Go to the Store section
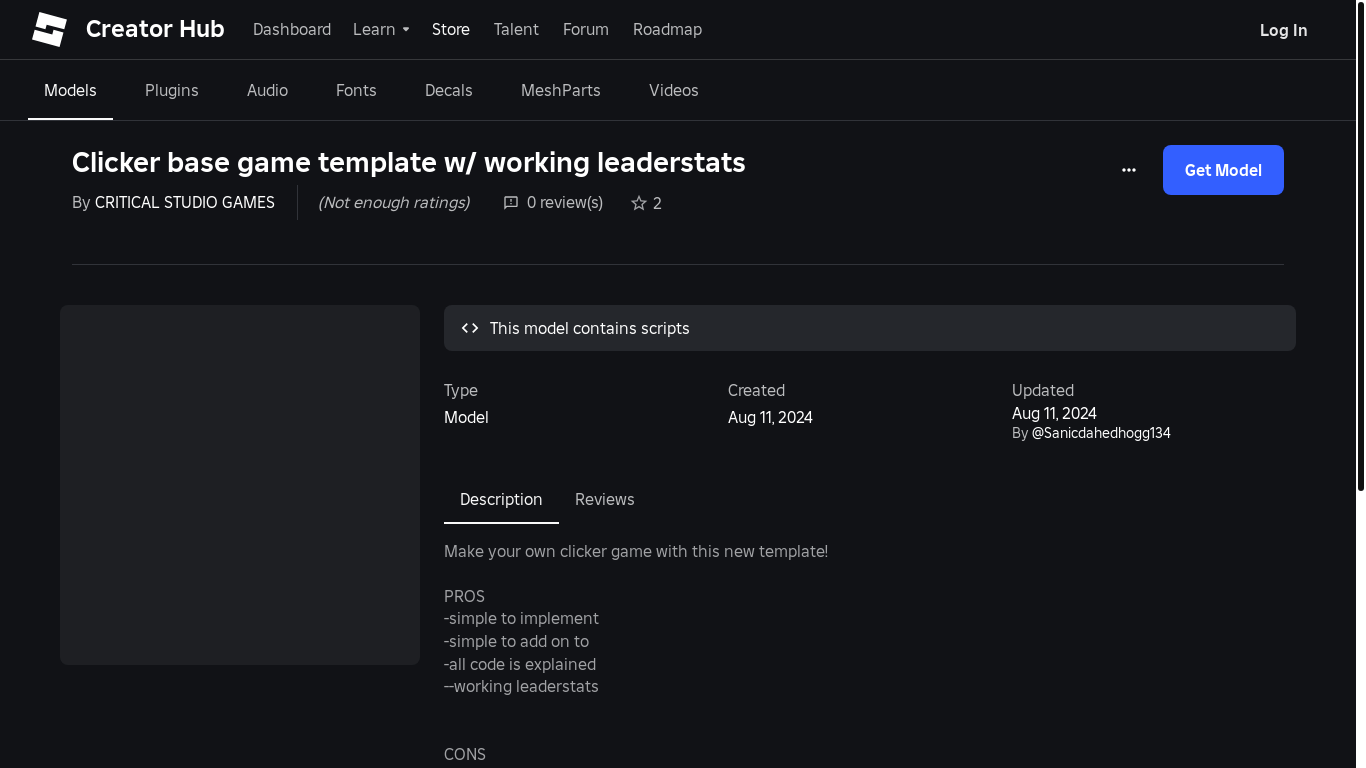Screen dimensions: 1366x768 451,30
